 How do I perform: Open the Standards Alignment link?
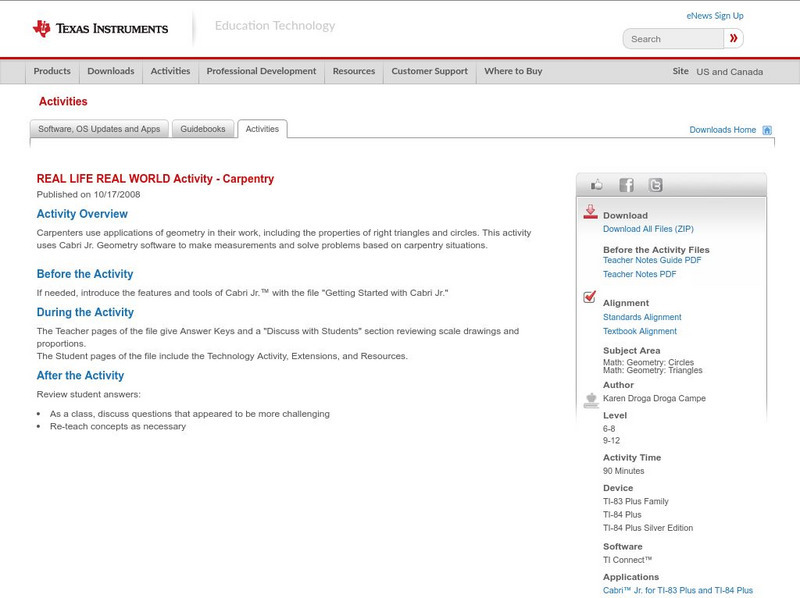tap(644, 317)
